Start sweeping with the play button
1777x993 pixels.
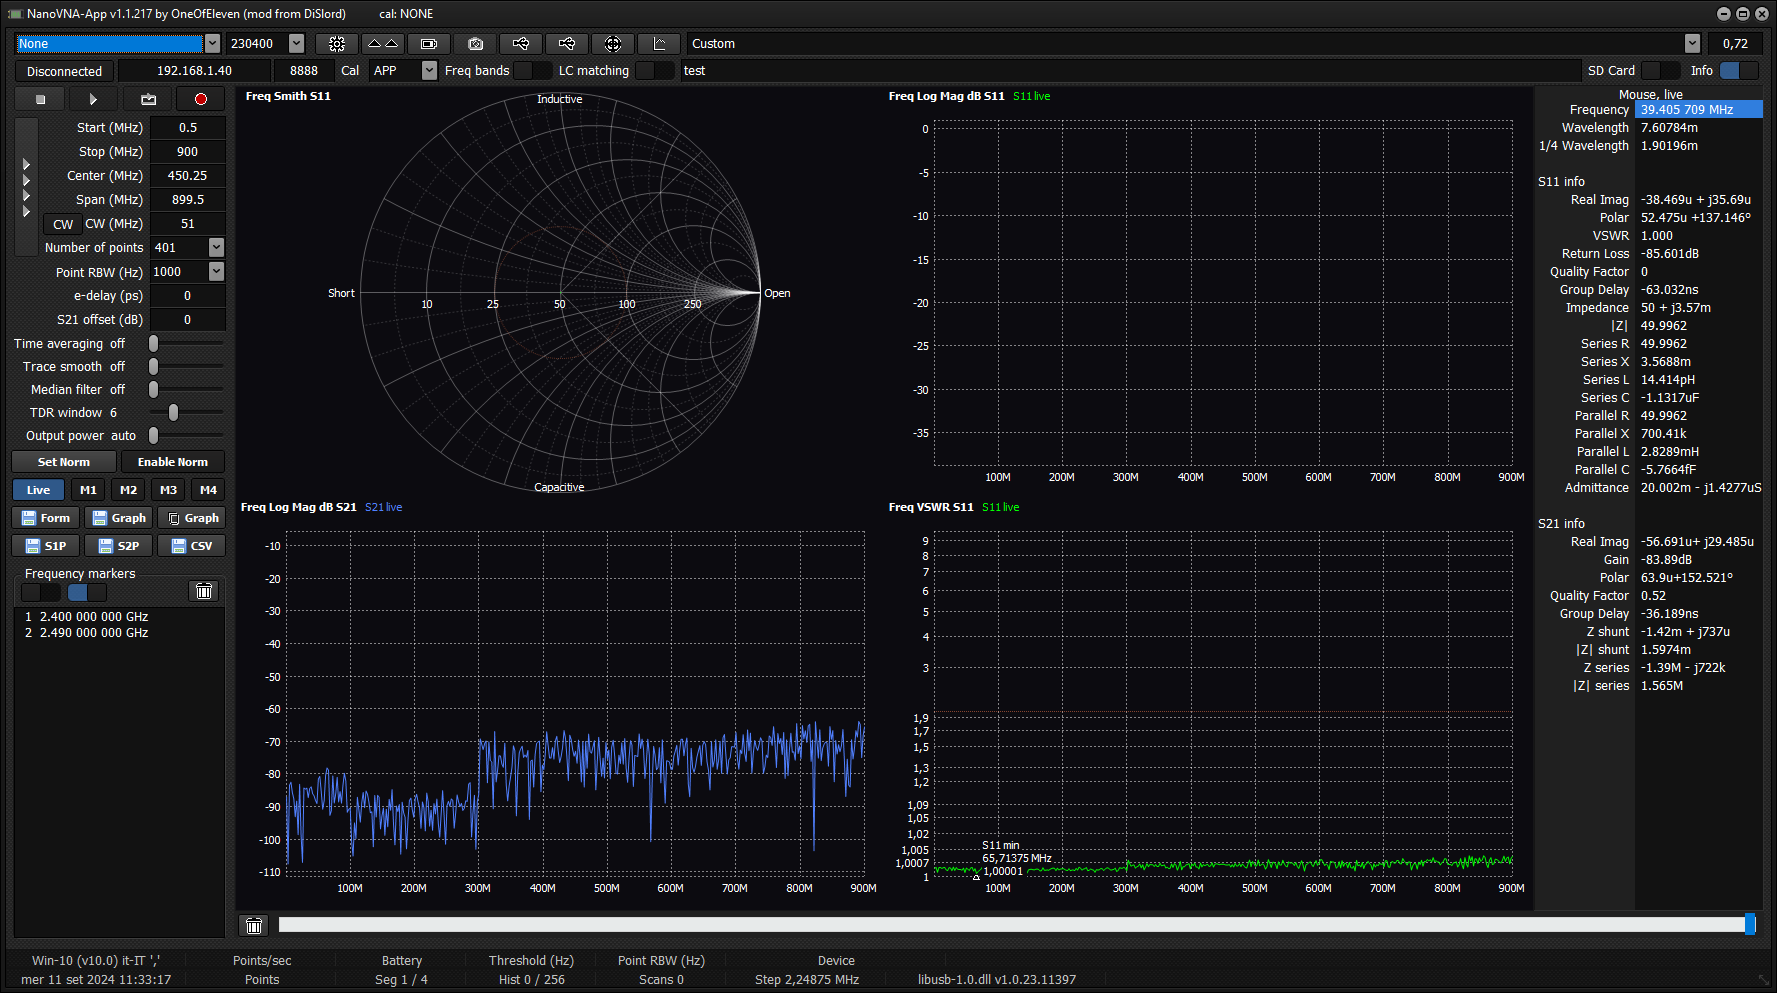[x=93, y=99]
